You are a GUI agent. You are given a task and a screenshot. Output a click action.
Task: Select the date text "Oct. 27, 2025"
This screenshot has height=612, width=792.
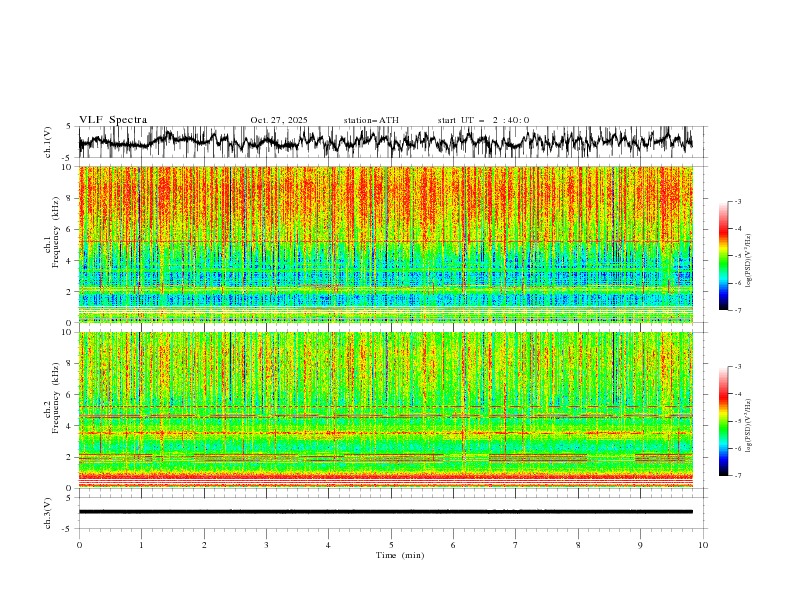point(279,120)
